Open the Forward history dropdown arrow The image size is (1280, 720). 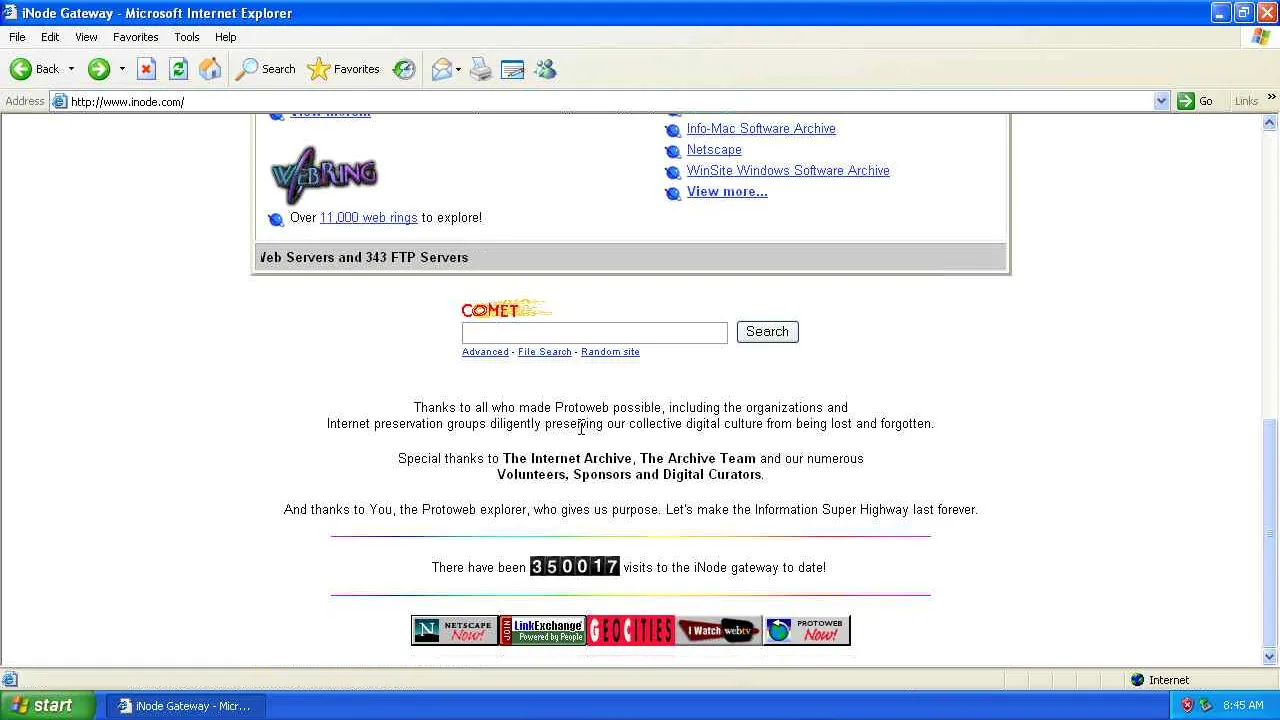(122, 69)
